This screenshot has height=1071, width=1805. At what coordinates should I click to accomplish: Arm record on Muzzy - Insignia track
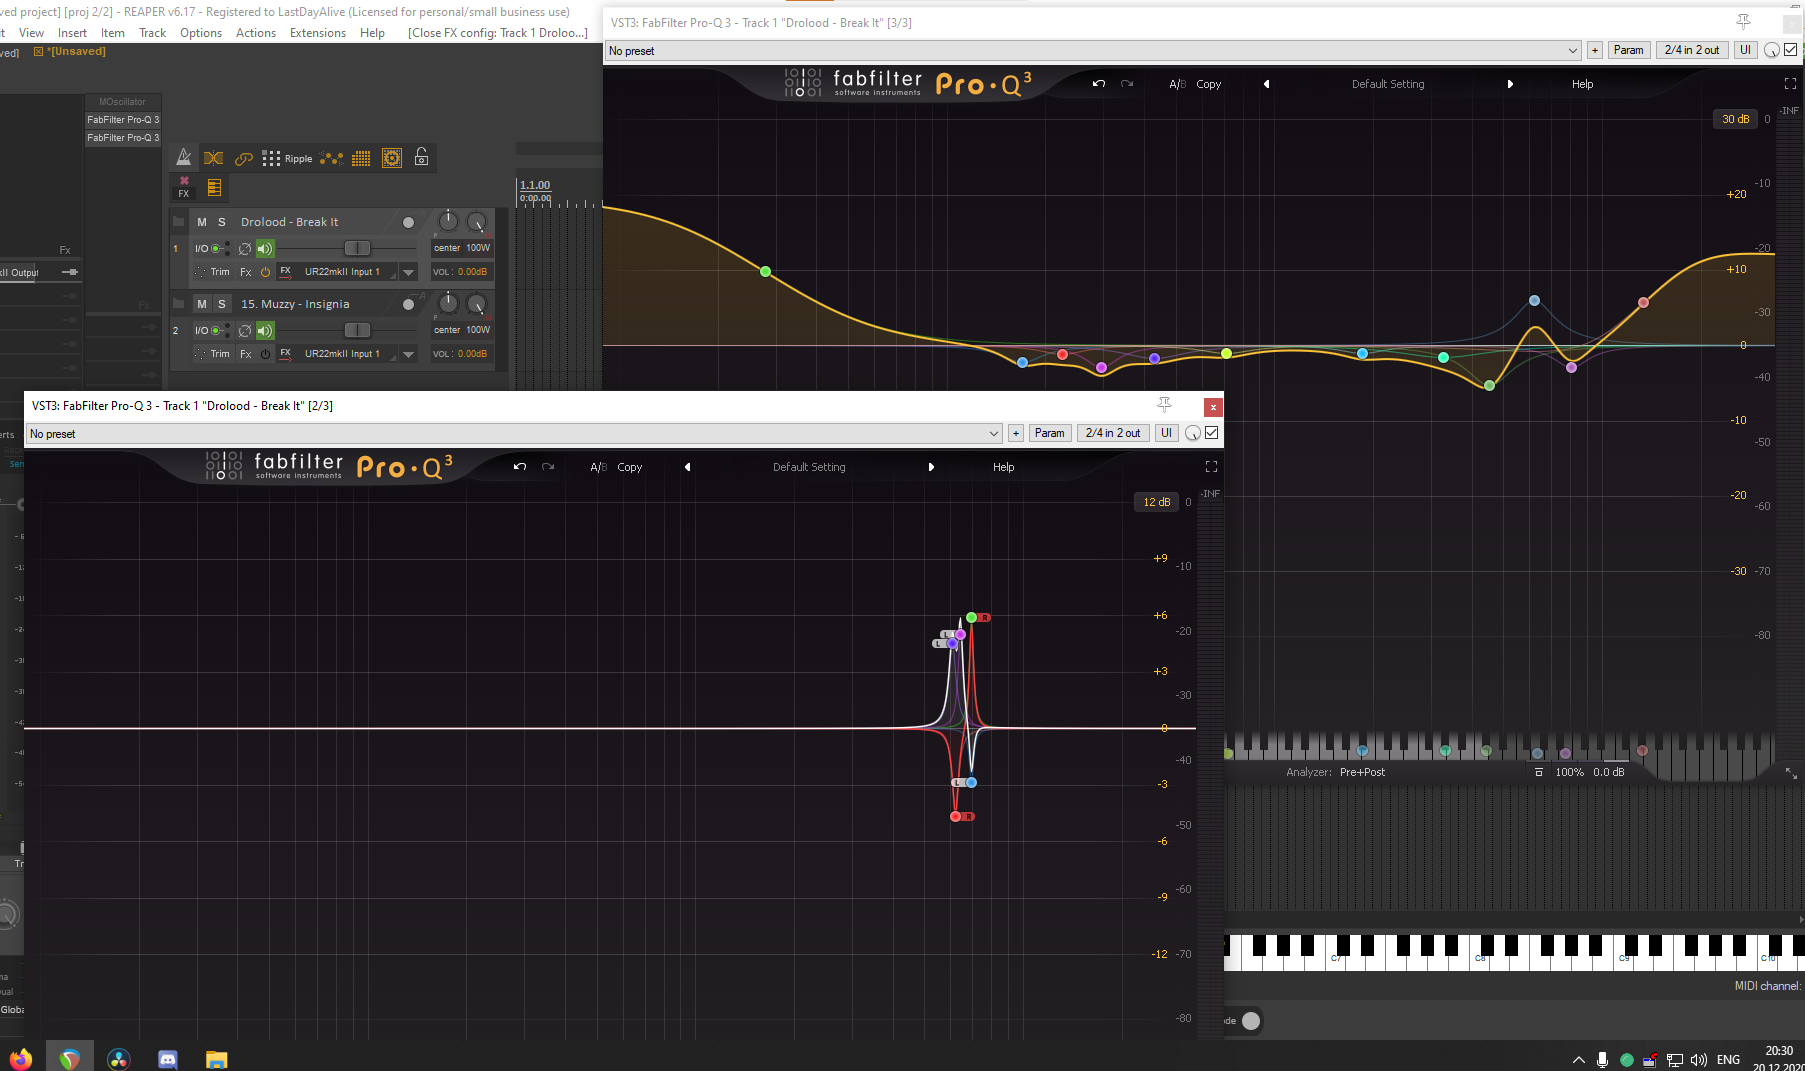(408, 304)
